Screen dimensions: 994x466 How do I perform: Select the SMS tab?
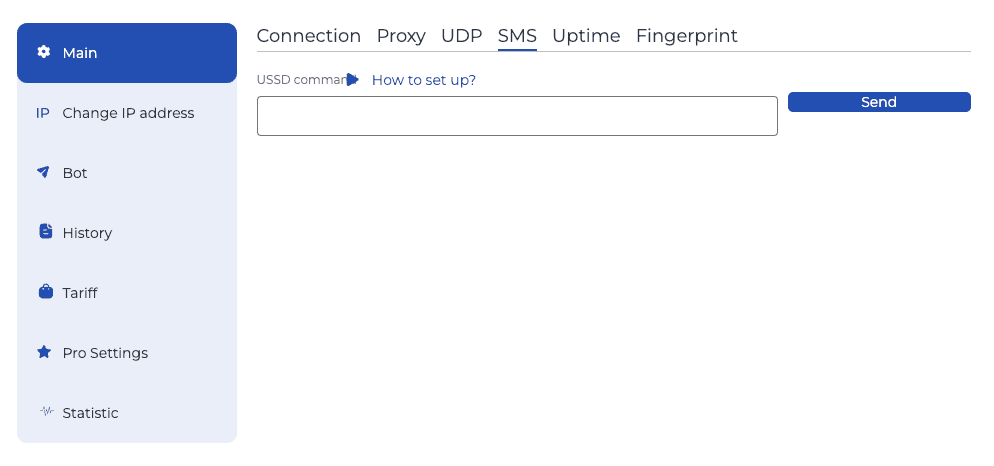point(517,36)
